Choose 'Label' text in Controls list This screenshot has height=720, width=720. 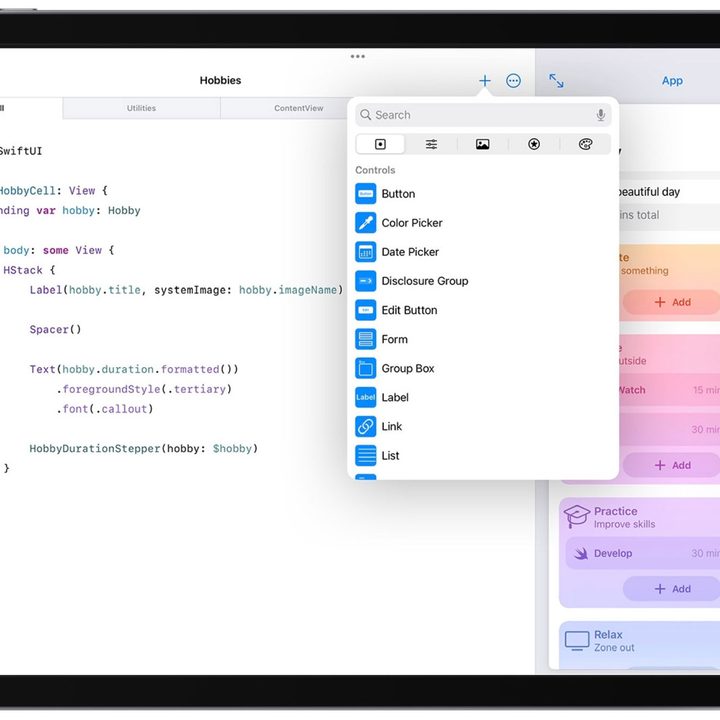click(395, 397)
